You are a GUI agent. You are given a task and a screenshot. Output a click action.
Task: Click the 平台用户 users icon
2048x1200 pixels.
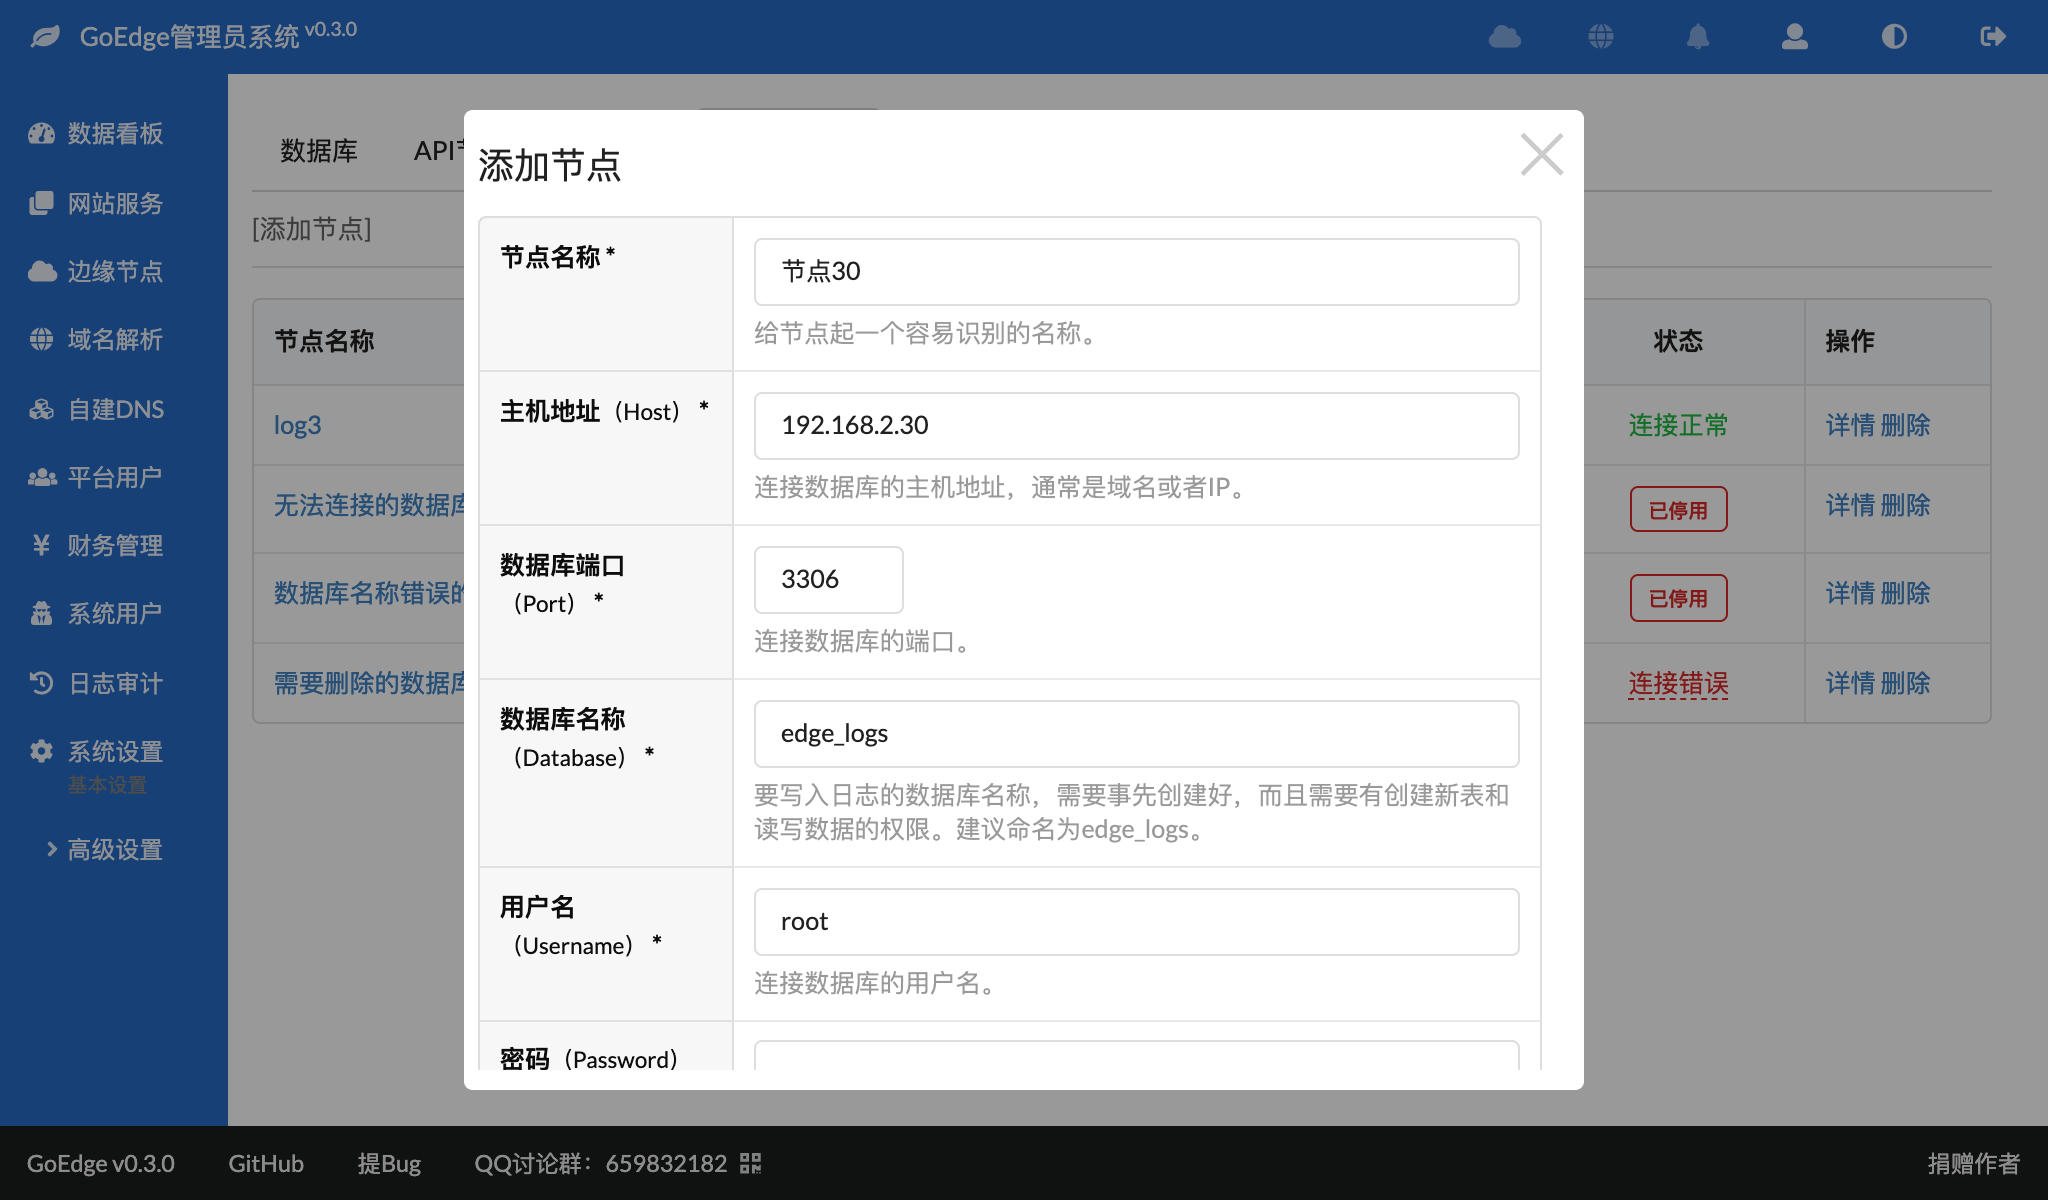(41, 477)
